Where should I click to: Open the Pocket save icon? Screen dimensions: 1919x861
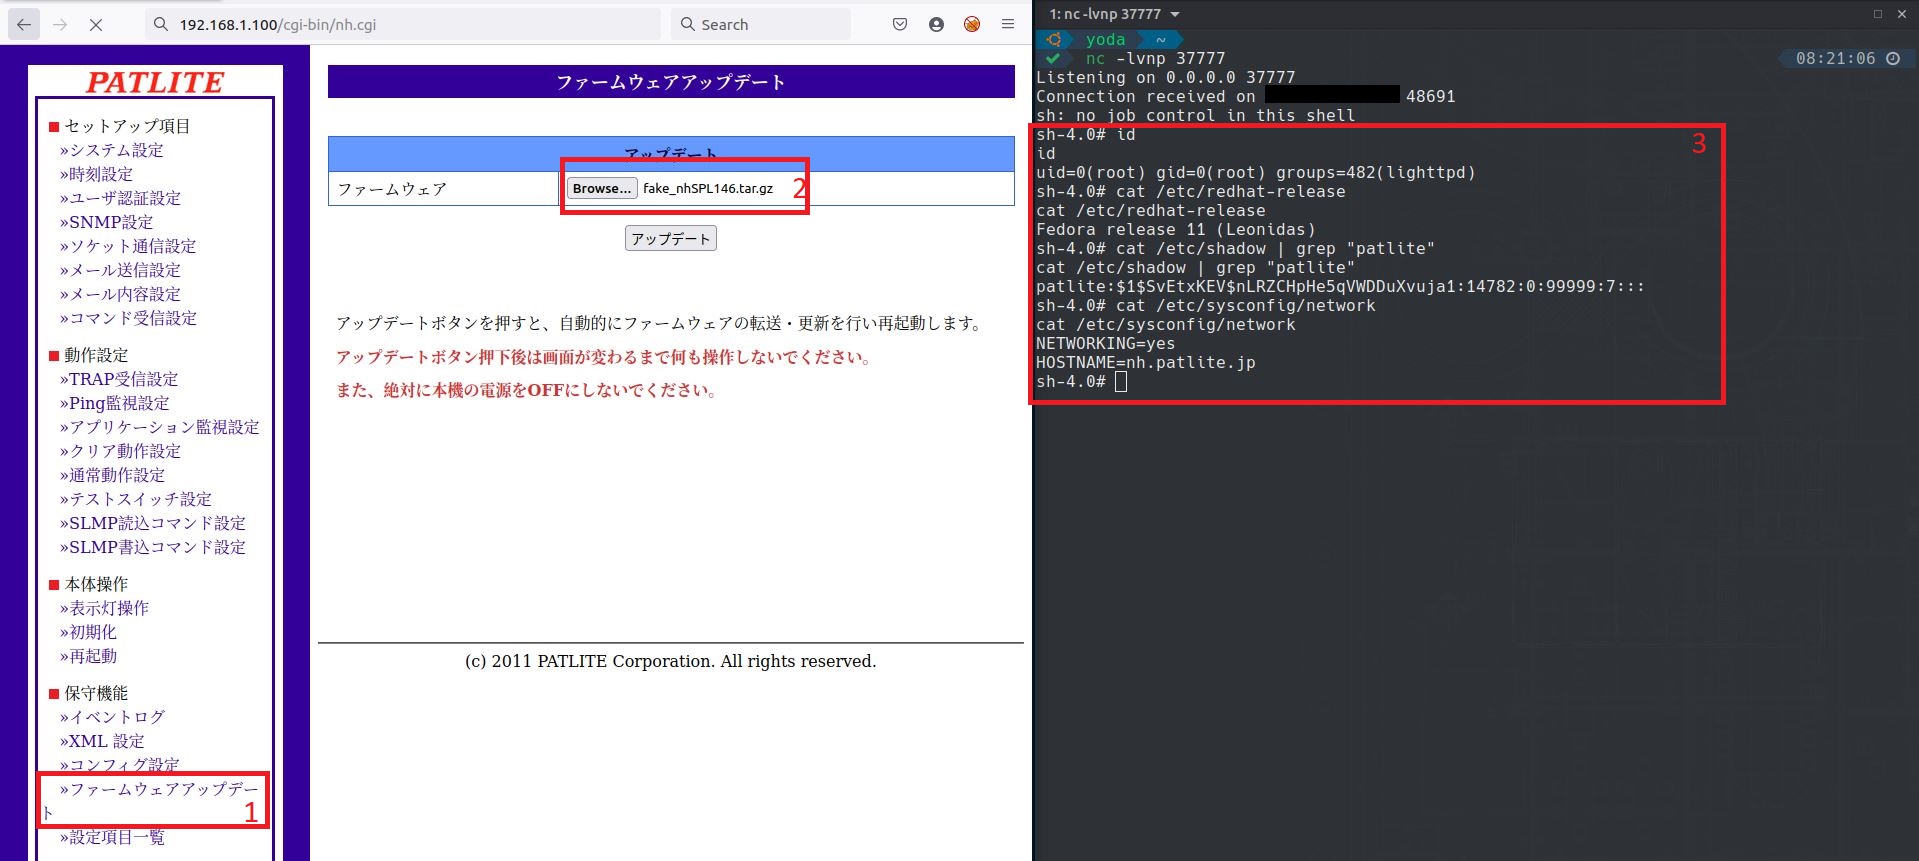[x=900, y=24]
